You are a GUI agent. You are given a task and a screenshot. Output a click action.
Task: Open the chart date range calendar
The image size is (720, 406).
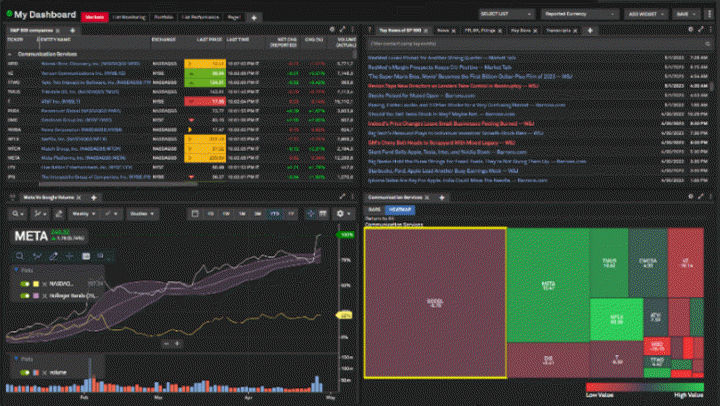pyautogui.click(x=195, y=214)
